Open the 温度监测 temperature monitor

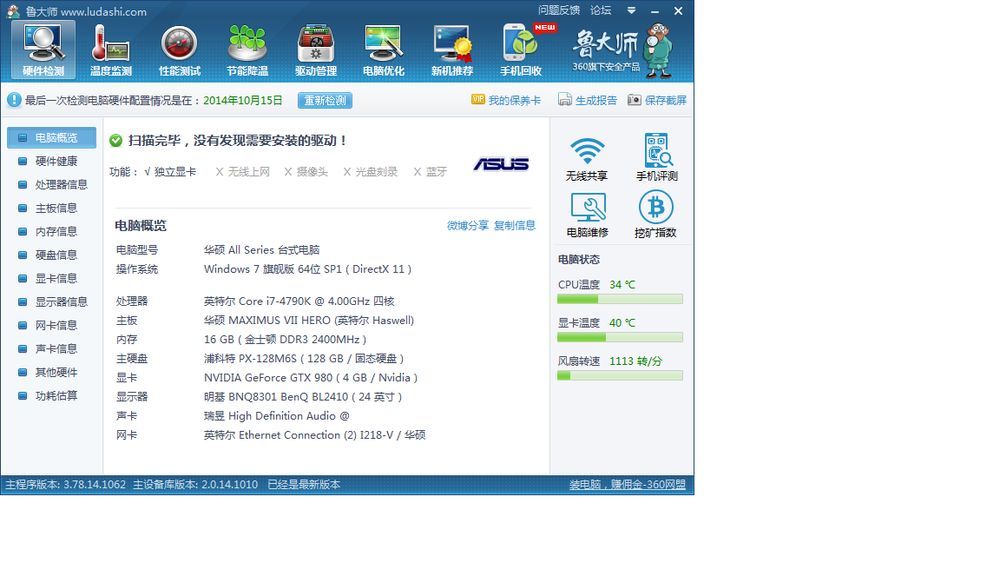tap(111, 50)
